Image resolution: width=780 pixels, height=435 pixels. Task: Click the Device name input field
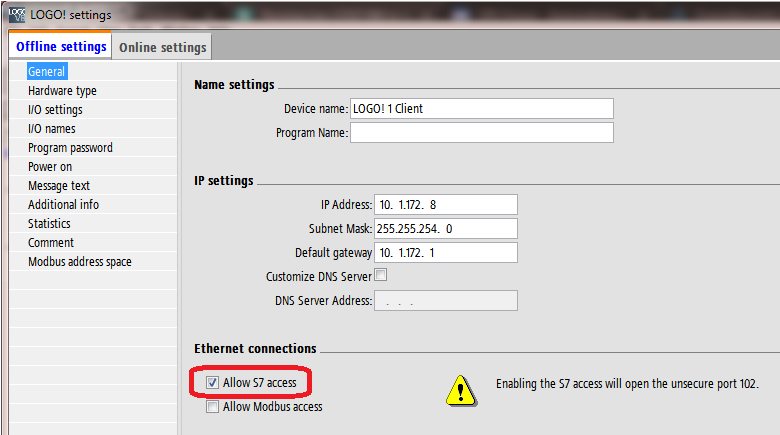pos(482,109)
